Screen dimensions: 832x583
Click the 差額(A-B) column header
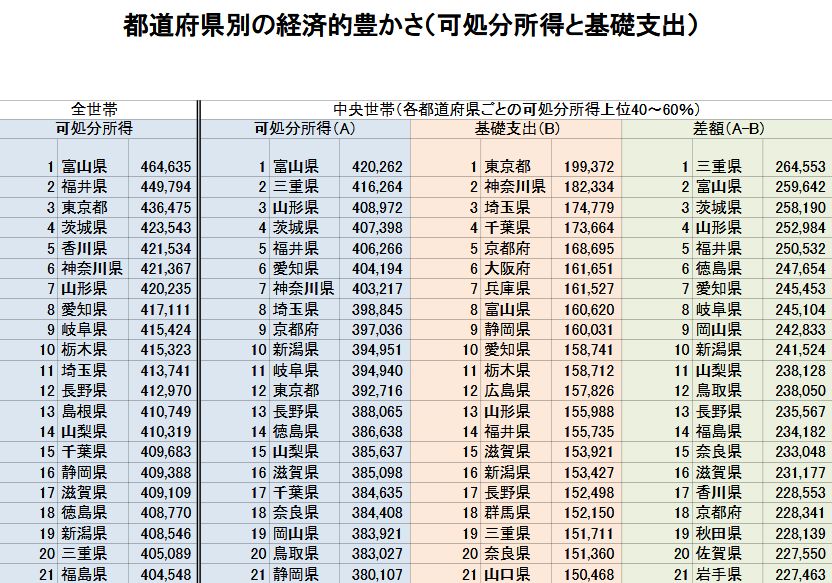[x=728, y=128]
